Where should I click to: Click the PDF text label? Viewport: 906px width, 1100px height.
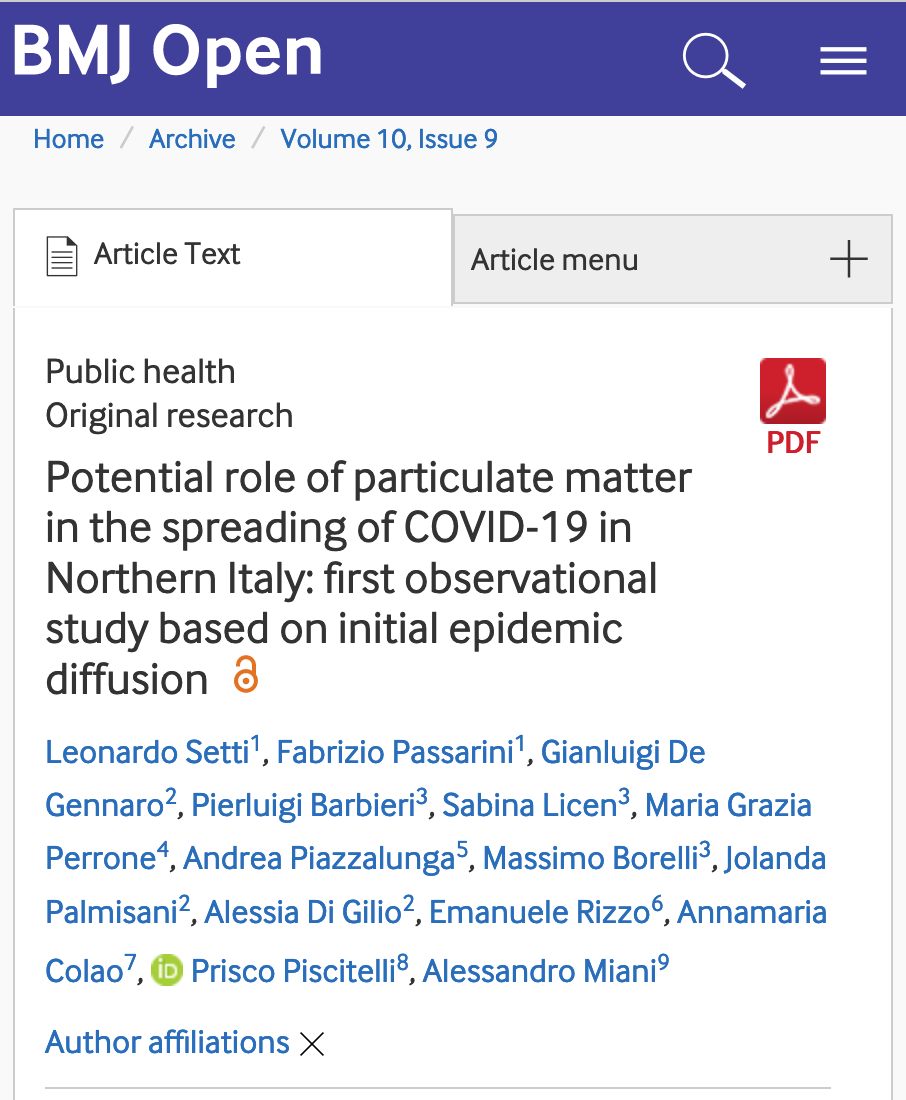(793, 443)
